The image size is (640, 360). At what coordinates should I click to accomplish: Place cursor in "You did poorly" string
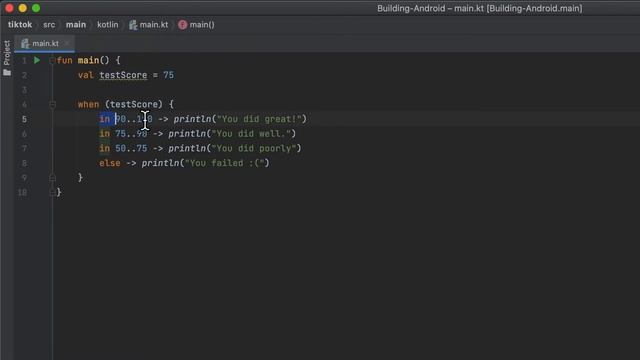pyautogui.click(x=253, y=149)
